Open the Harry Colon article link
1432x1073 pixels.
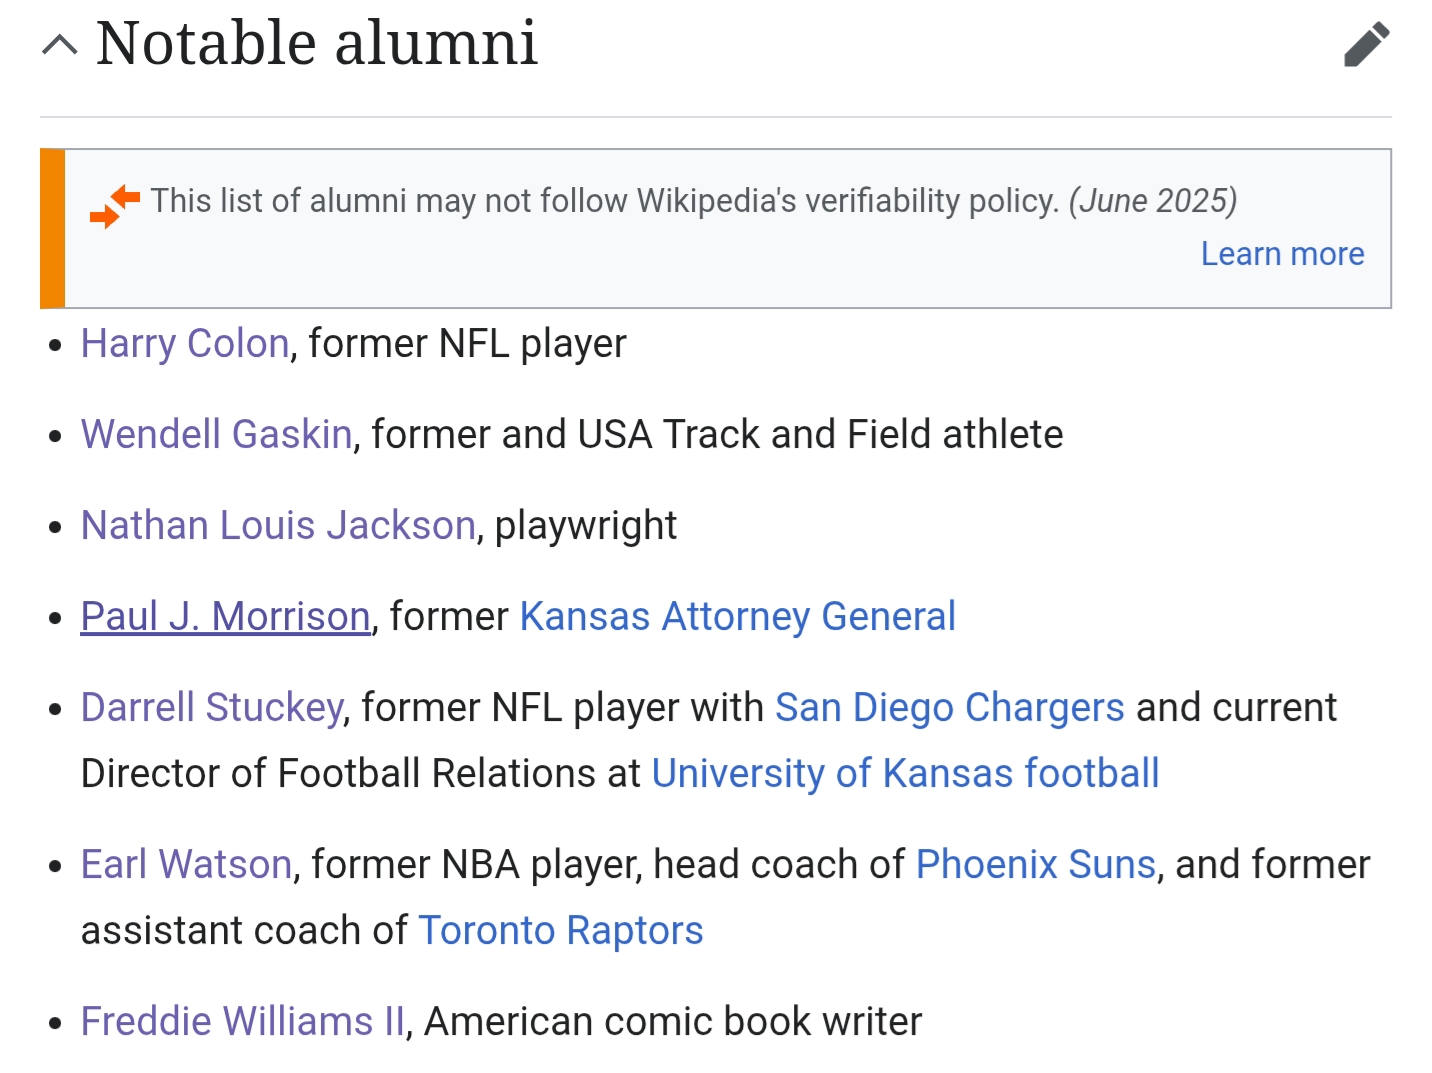coord(185,344)
